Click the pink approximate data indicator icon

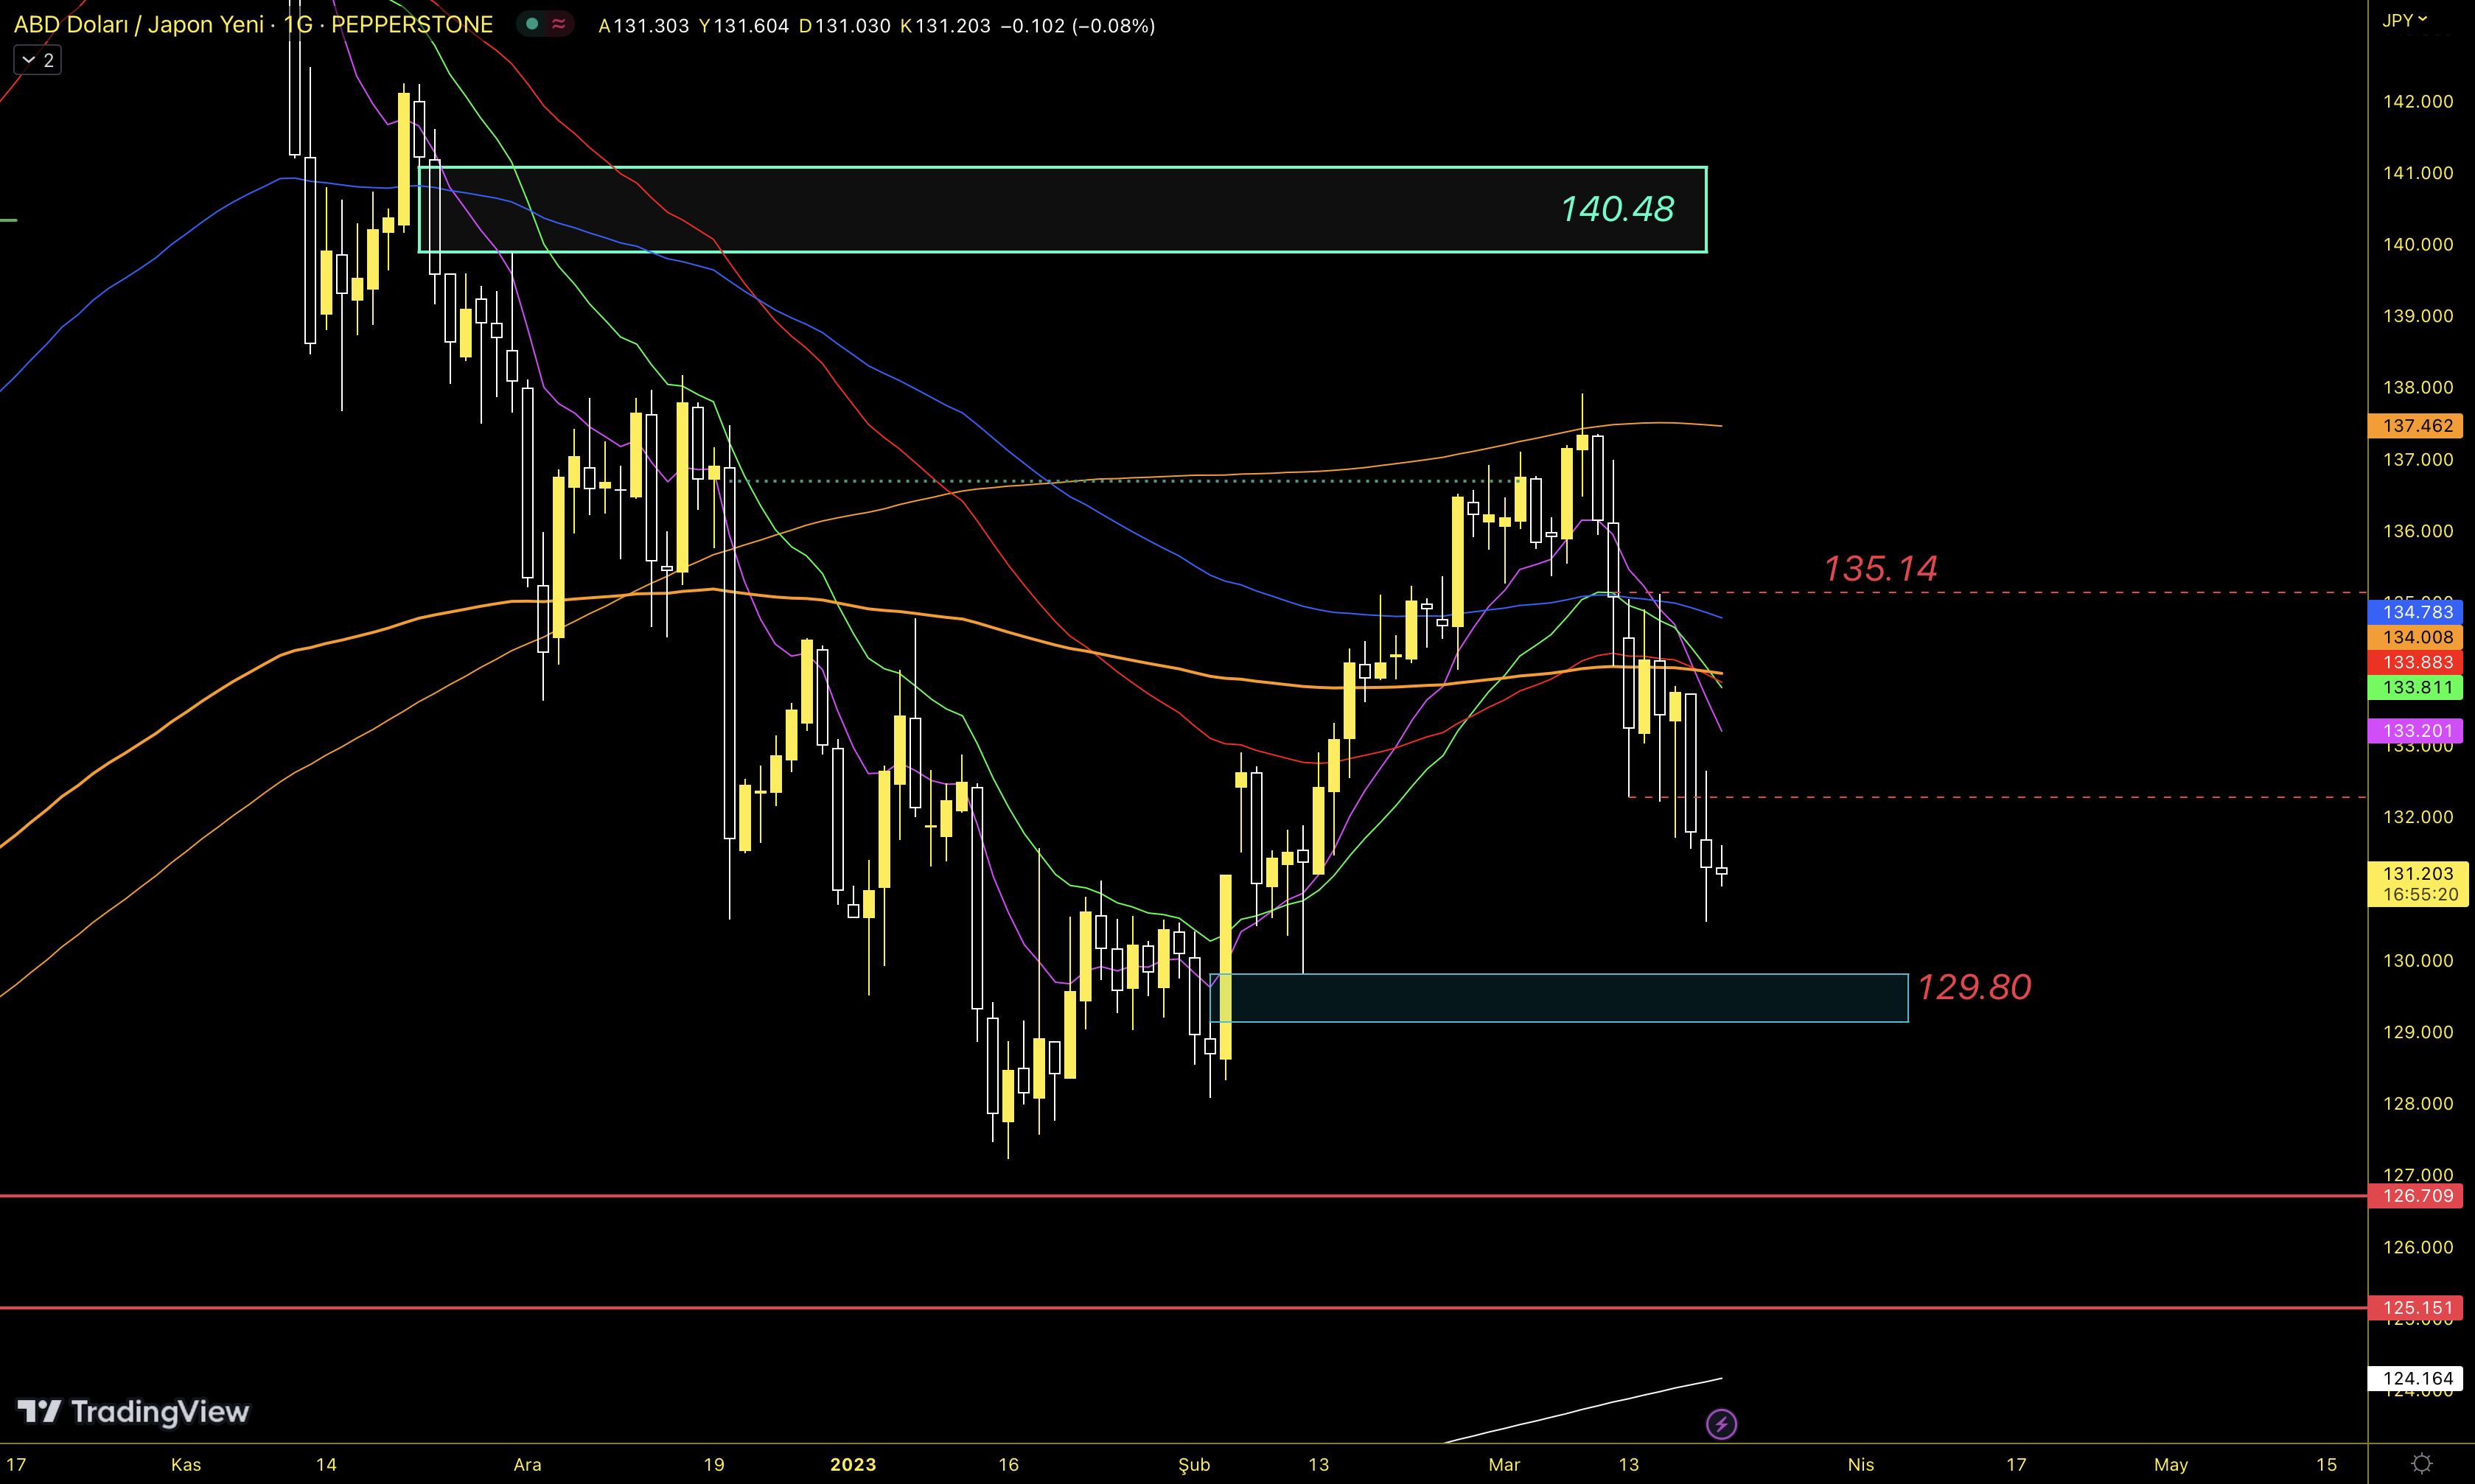coord(558,24)
